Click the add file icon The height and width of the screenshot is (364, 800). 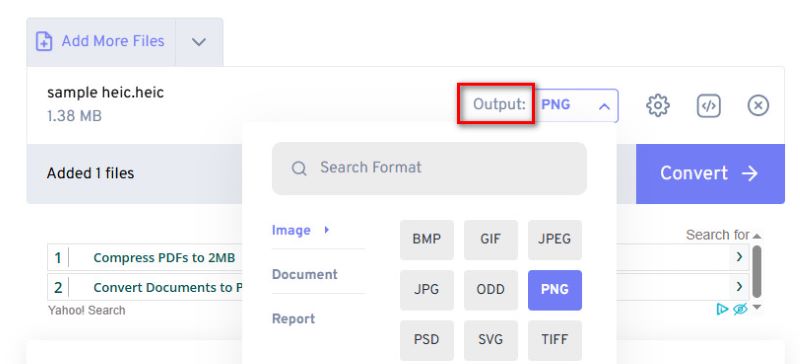tap(44, 41)
